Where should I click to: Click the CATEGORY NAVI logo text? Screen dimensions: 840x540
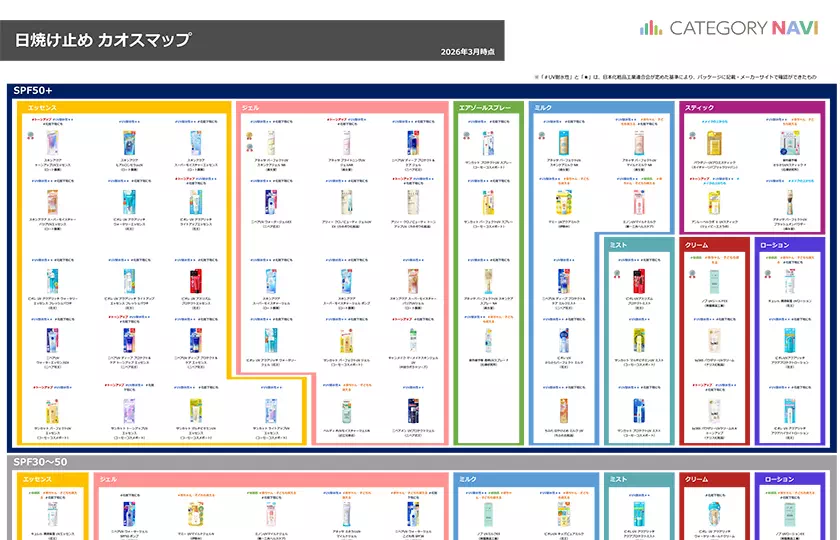click(744, 28)
